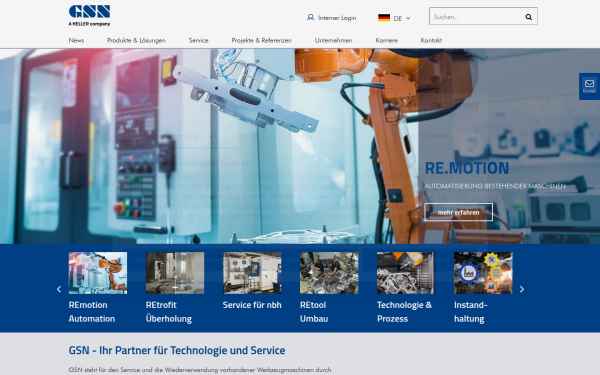Open the Instandhaltung gears thumbnail
600x375 pixels.
point(483,273)
